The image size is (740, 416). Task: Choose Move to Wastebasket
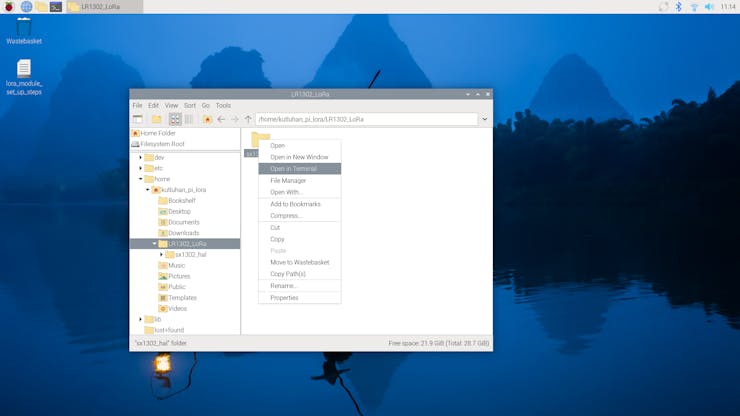coord(300,263)
